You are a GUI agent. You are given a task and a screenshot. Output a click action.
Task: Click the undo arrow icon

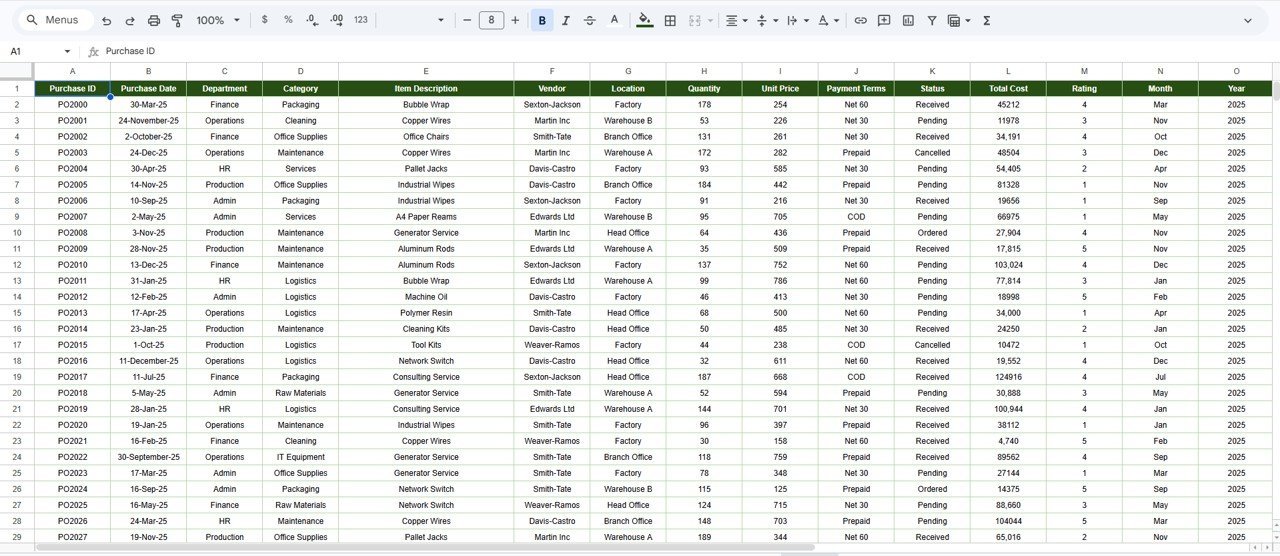click(x=106, y=20)
